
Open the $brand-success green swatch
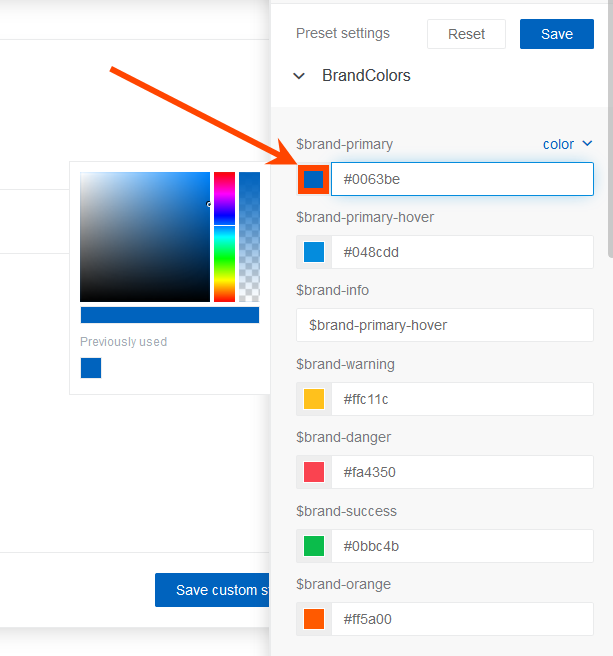click(314, 546)
